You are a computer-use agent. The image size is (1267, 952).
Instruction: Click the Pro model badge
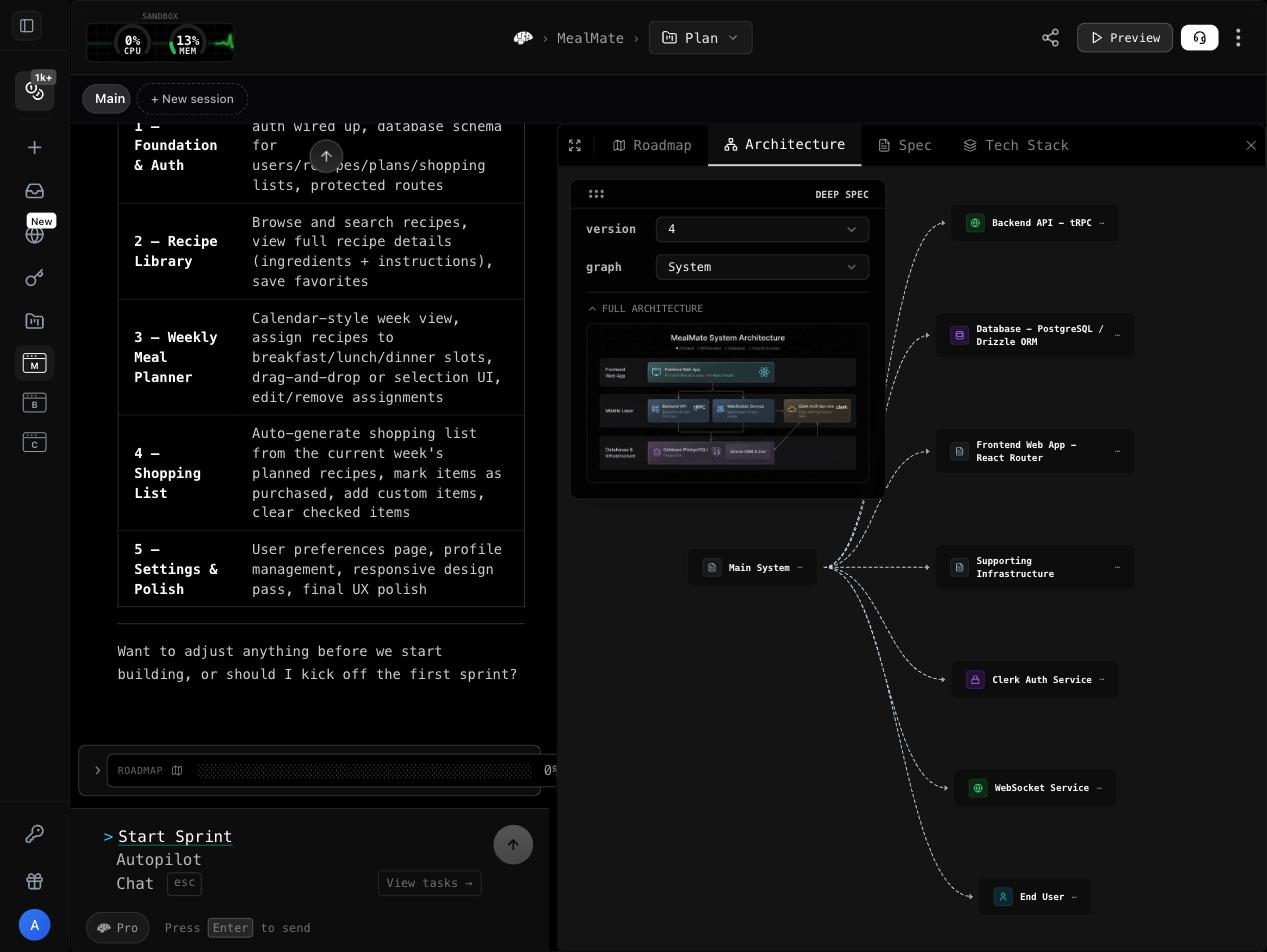(x=117, y=928)
